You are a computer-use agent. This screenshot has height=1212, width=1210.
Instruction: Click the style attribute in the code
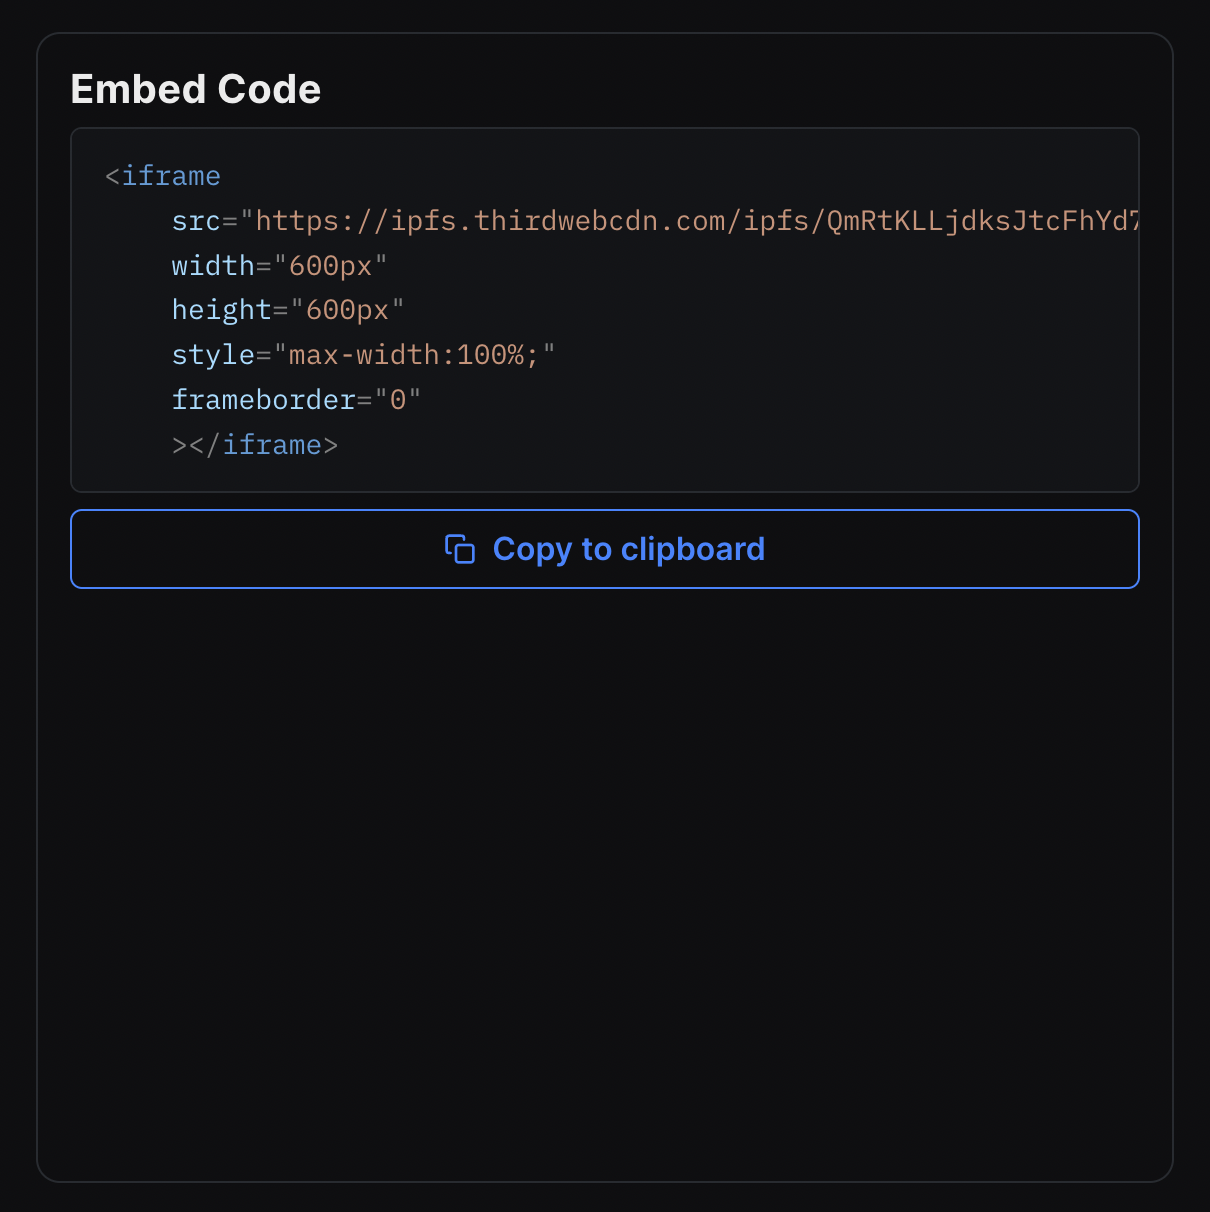pyautogui.click(x=212, y=354)
